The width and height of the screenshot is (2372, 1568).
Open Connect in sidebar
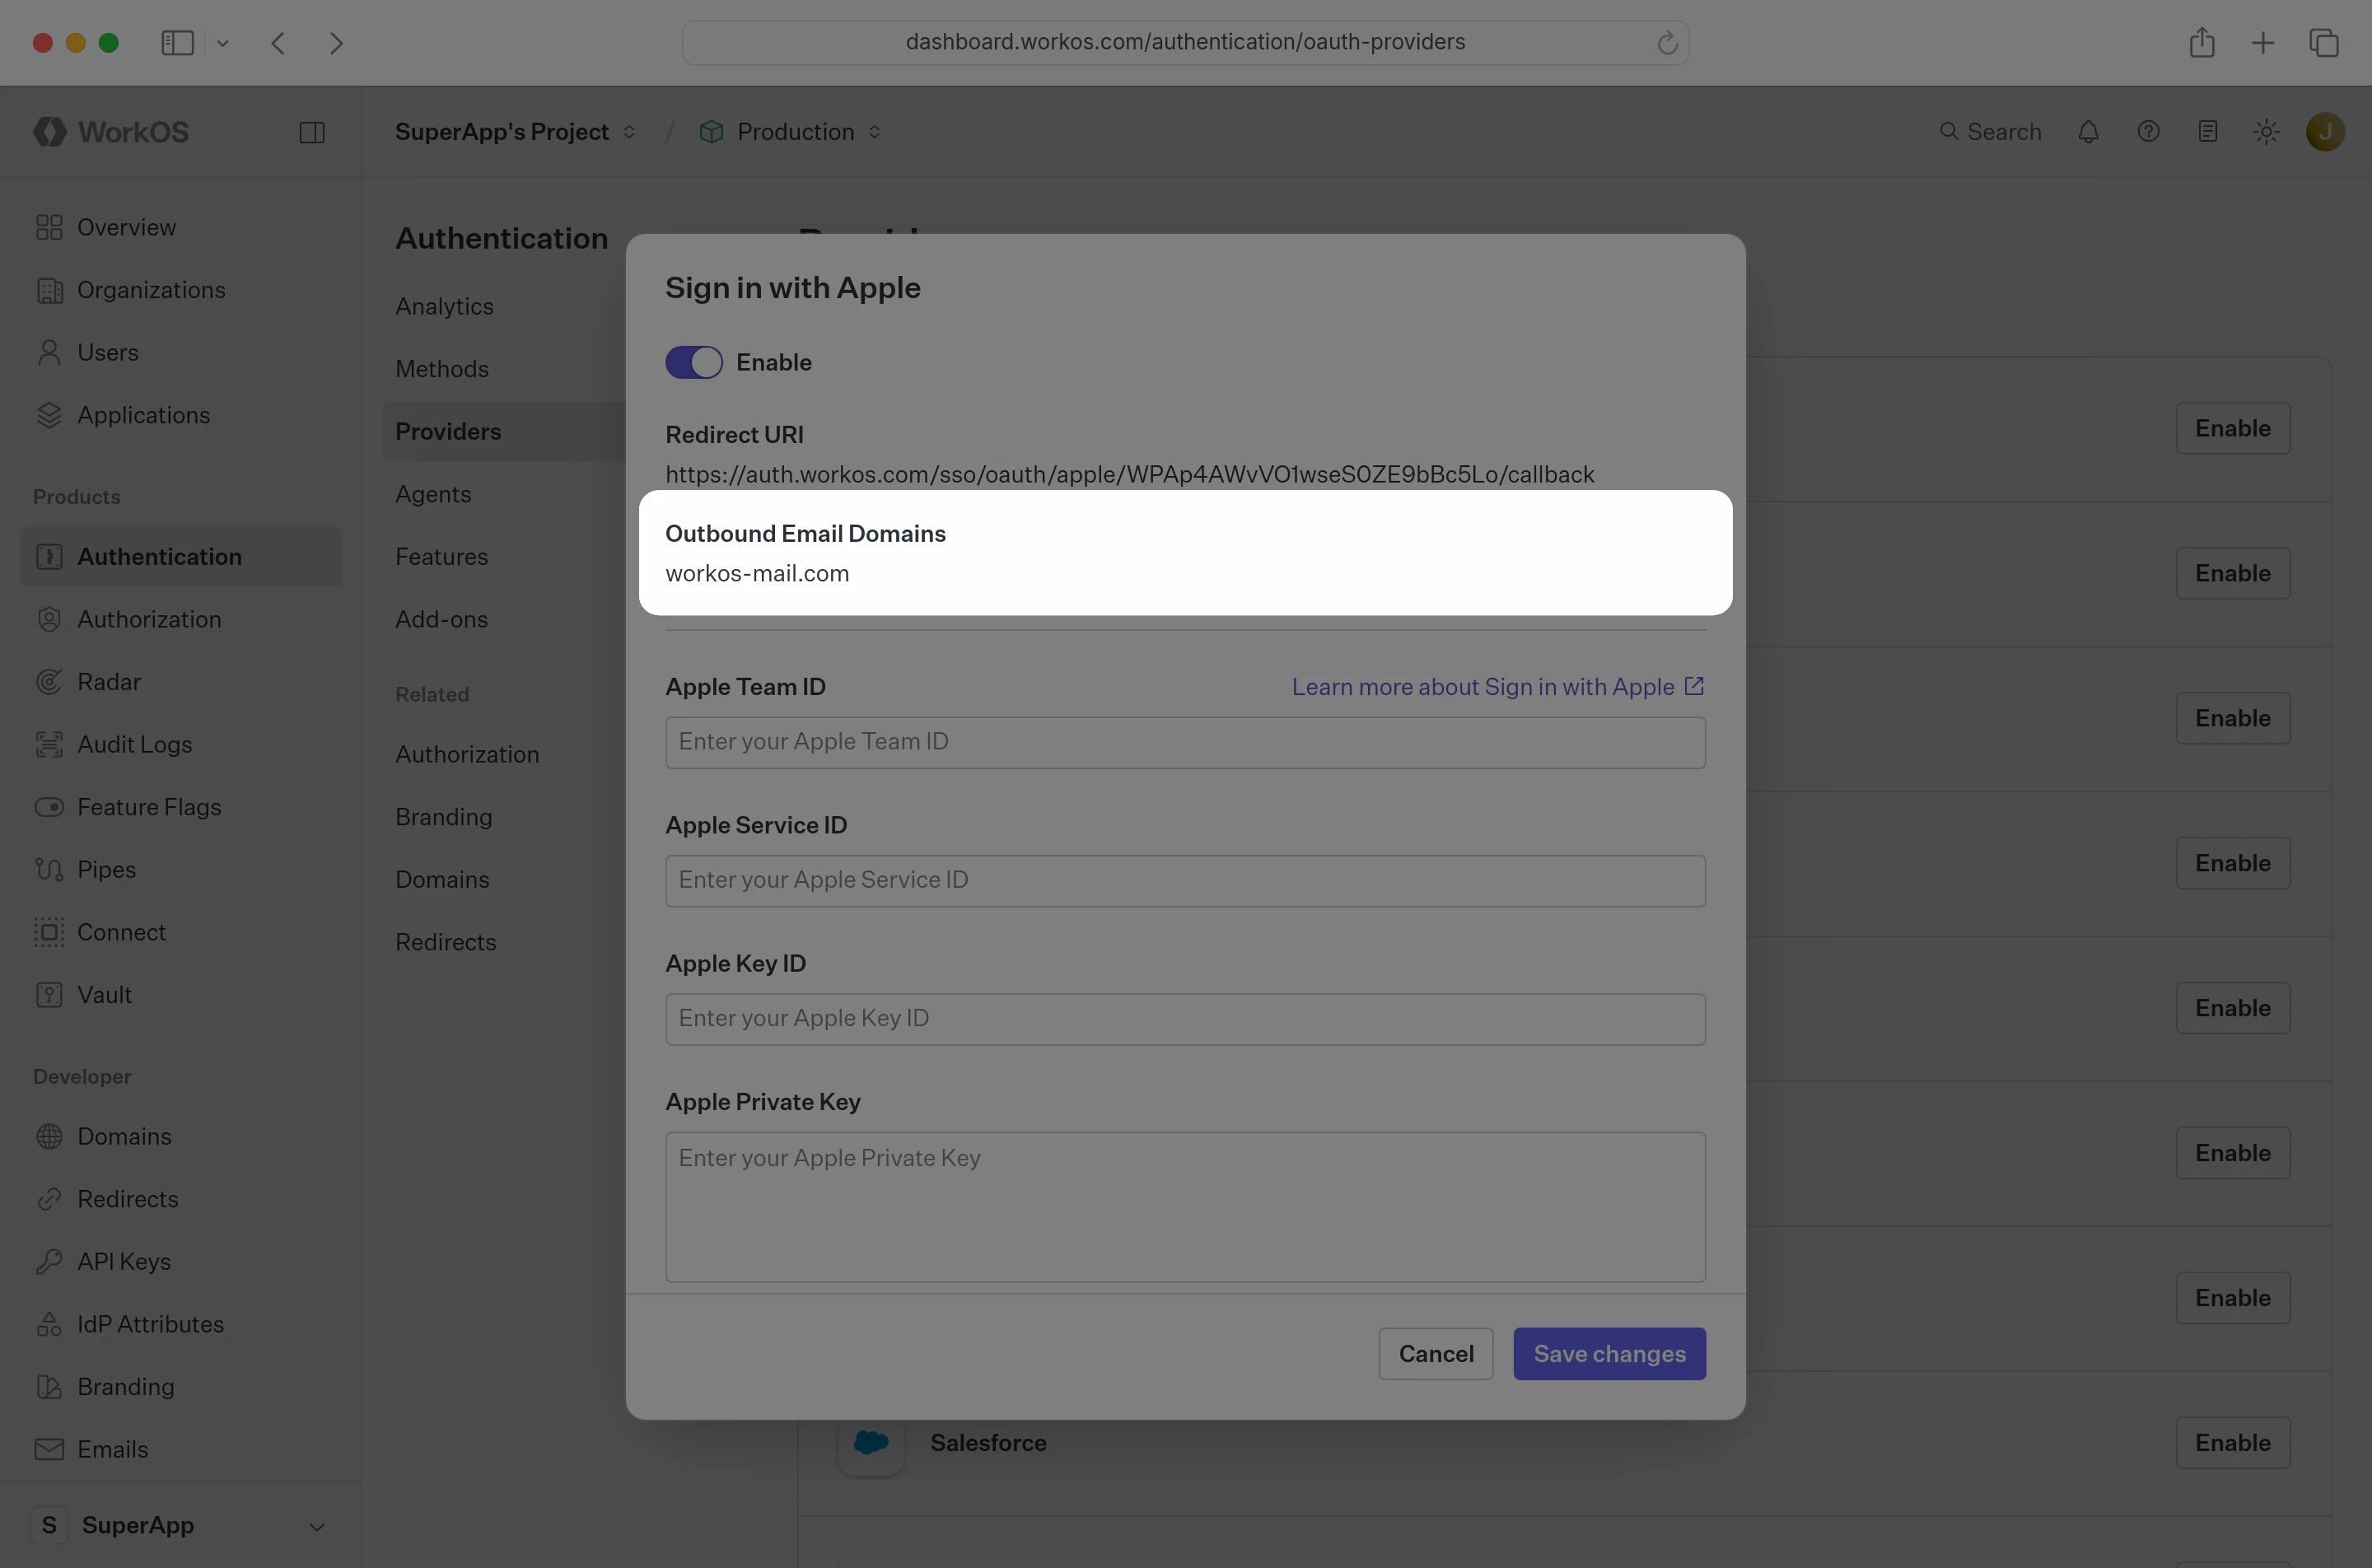[x=180, y=932]
